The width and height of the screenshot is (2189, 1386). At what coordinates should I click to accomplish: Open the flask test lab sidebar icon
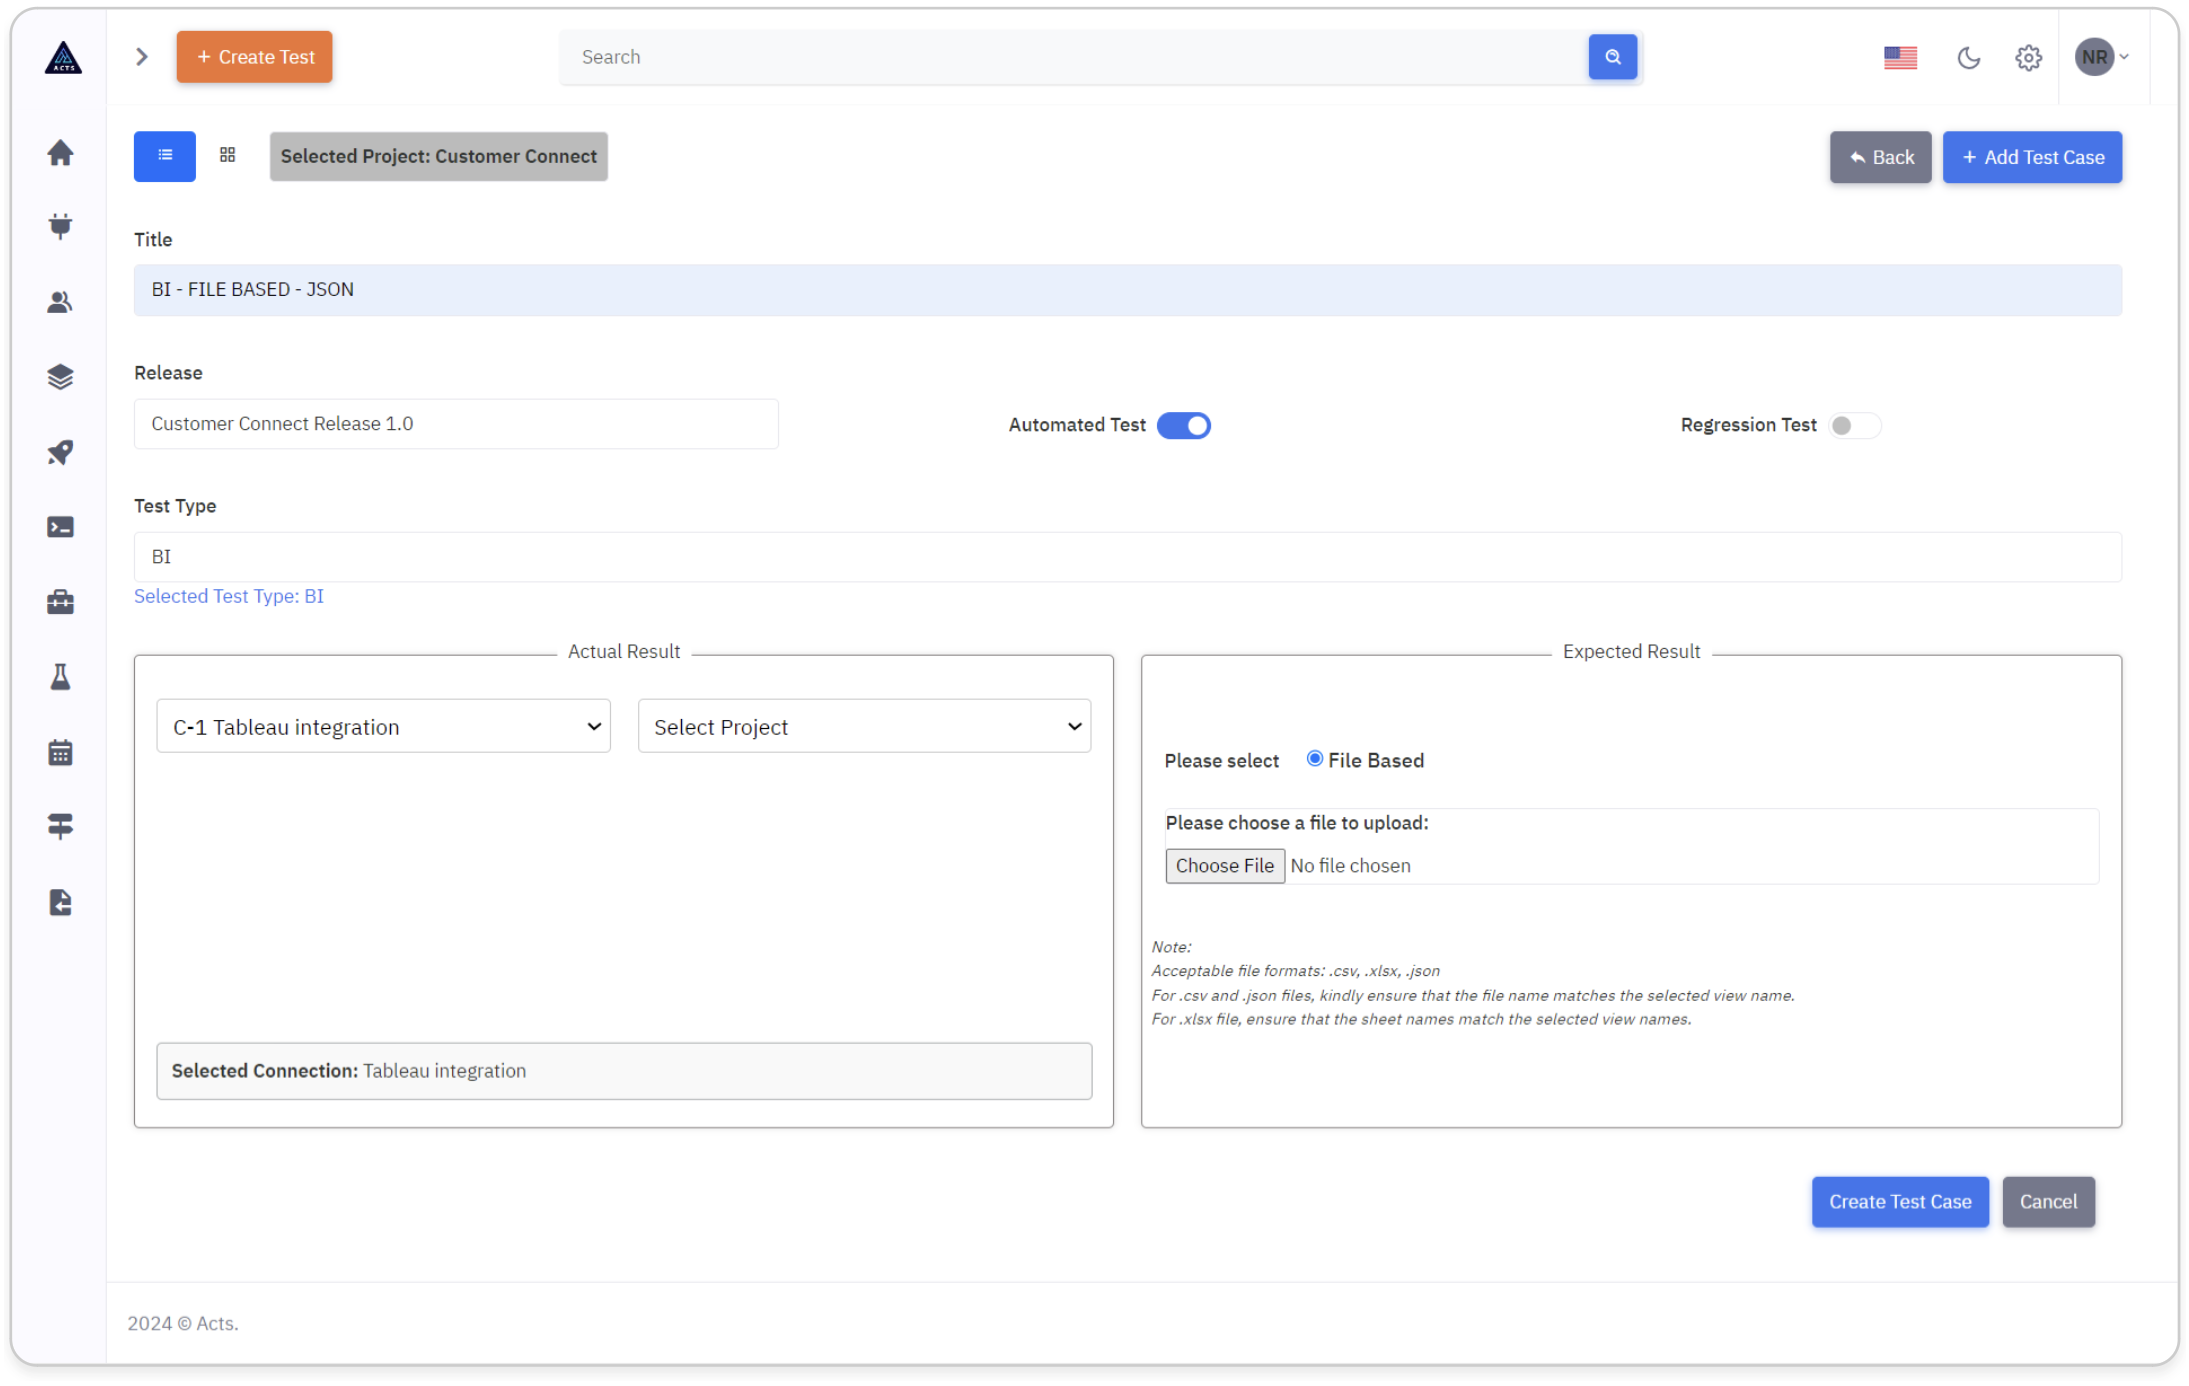[x=60, y=677]
